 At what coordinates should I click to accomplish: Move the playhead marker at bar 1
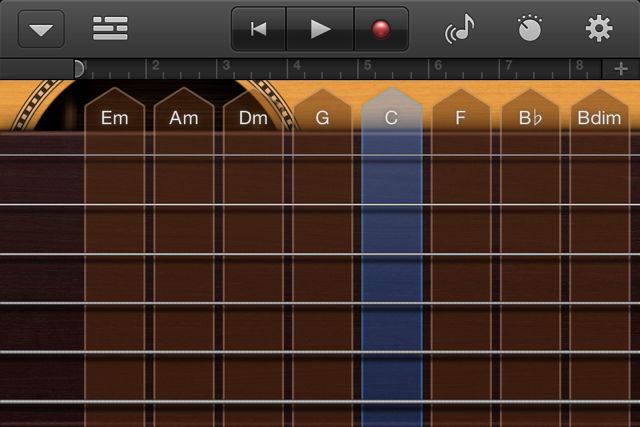pyautogui.click(x=79, y=69)
